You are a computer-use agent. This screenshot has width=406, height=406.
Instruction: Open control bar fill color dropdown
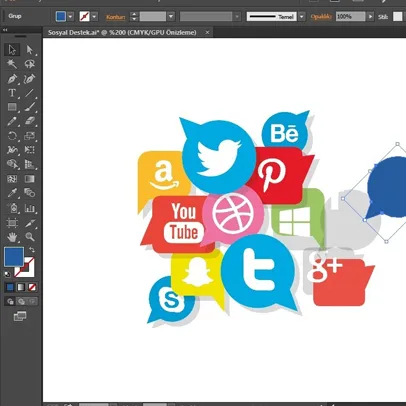70,16
